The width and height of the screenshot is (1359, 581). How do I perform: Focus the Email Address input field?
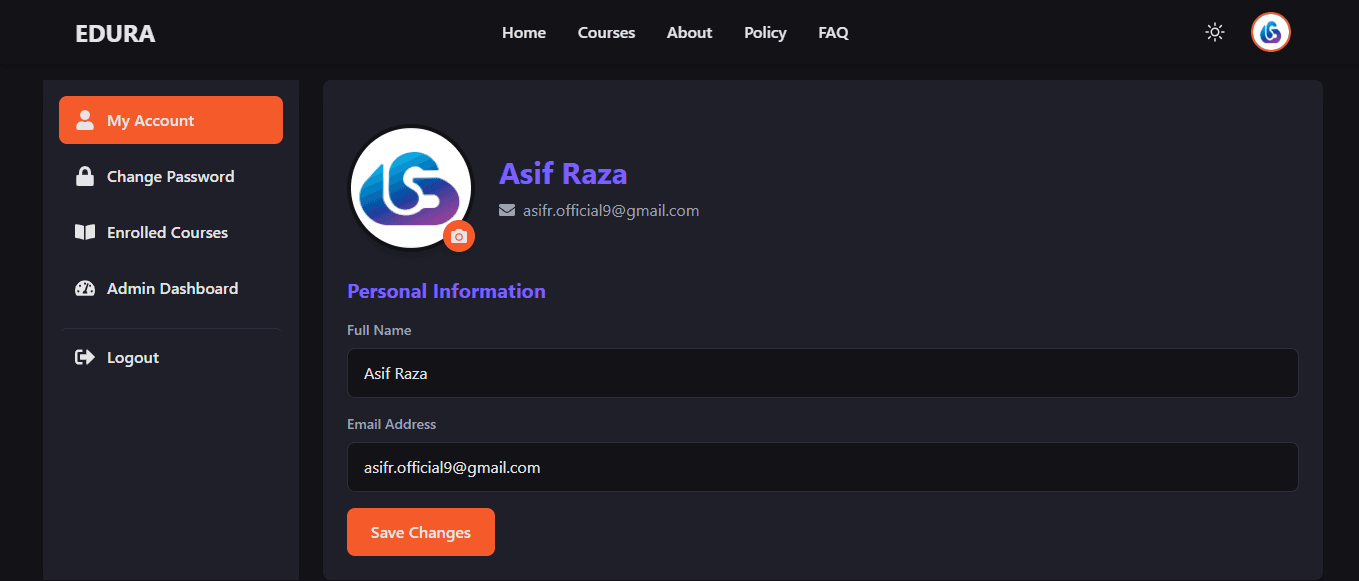pyautogui.click(x=823, y=467)
